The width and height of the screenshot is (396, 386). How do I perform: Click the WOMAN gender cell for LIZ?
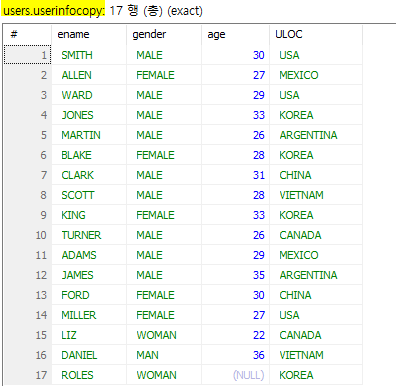pyautogui.click(x=164, y=335)
